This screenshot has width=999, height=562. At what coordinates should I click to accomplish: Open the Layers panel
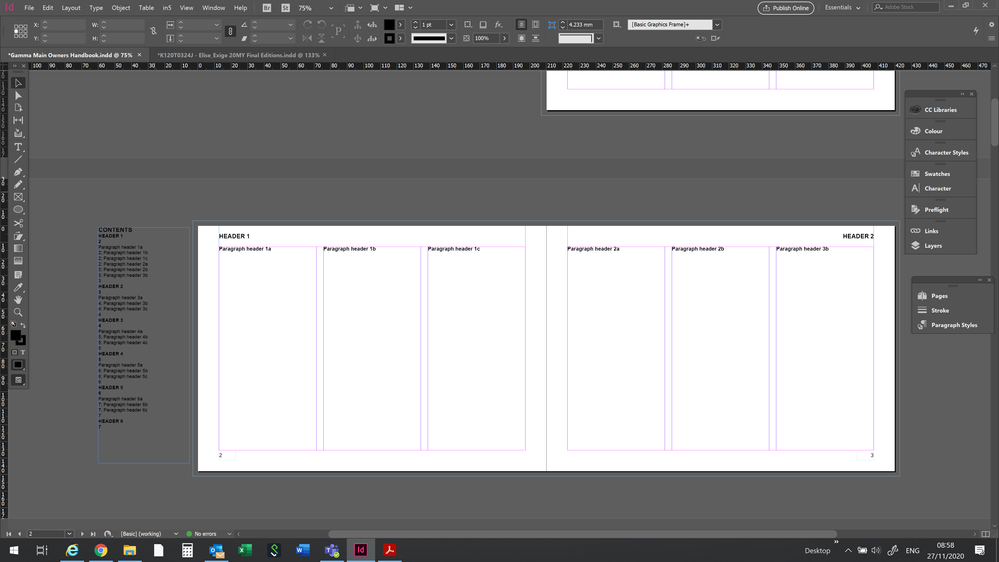click(933, 245)
